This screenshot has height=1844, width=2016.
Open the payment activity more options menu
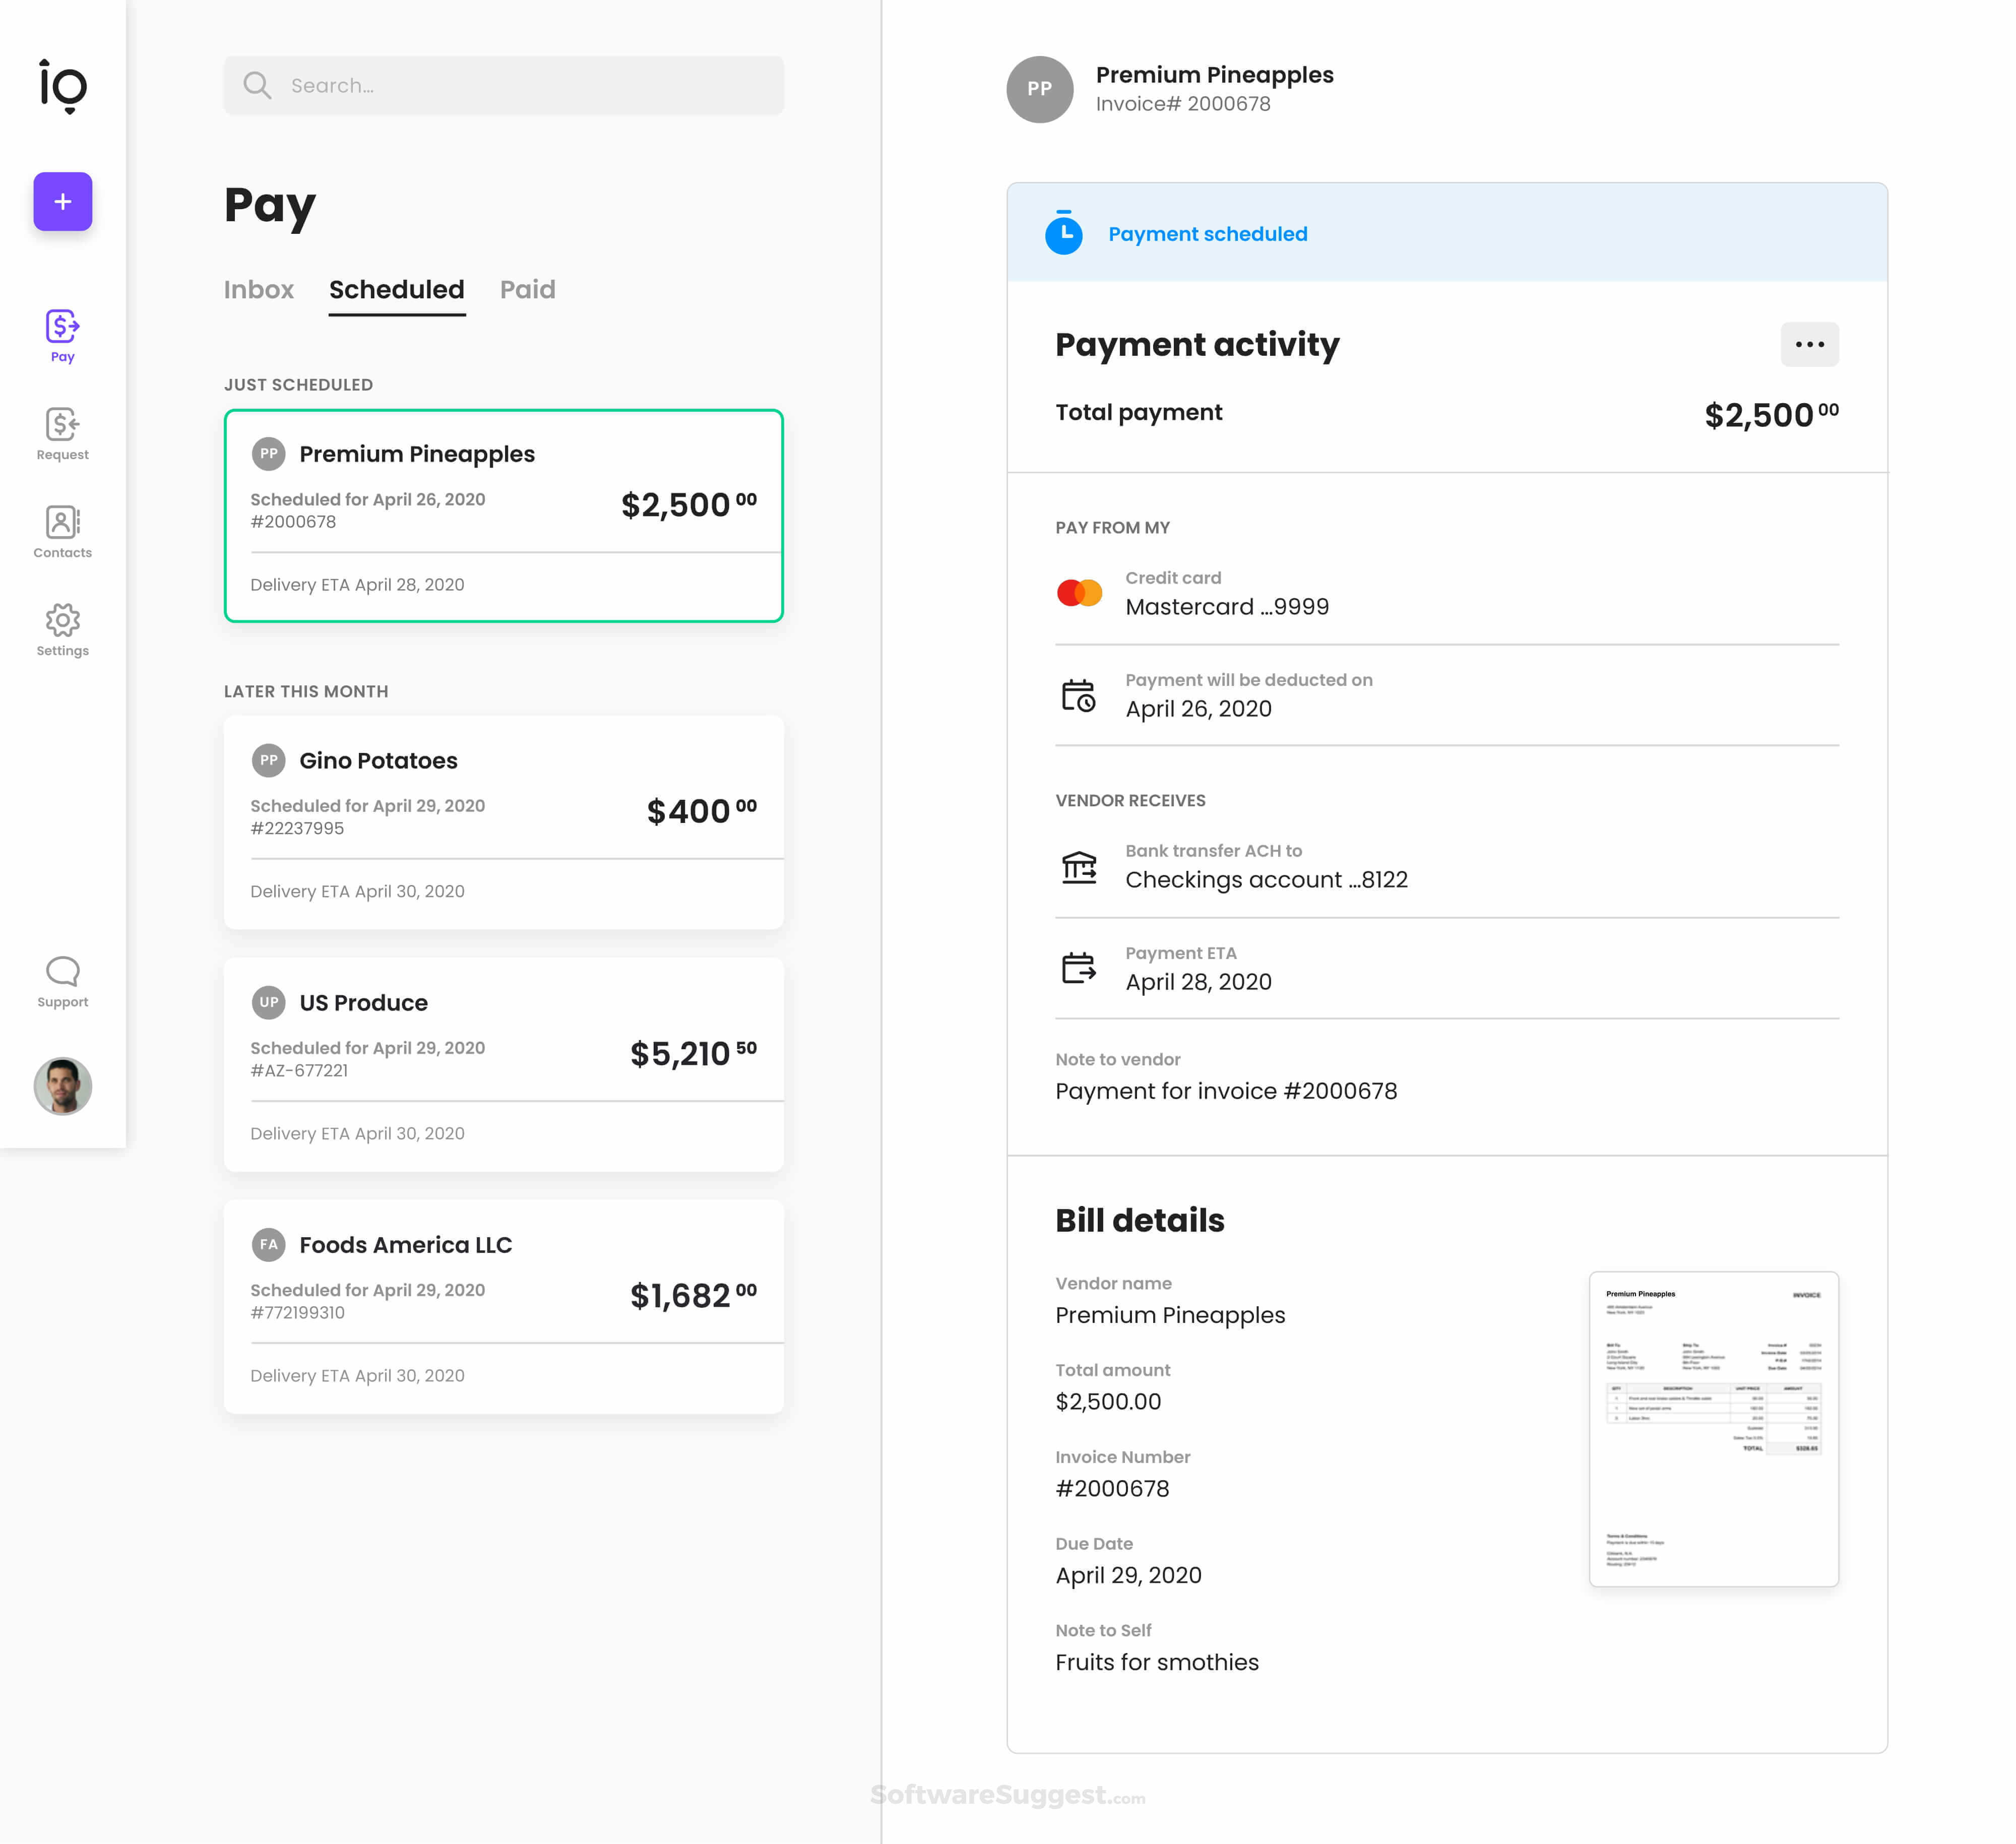coord(1808,344)
